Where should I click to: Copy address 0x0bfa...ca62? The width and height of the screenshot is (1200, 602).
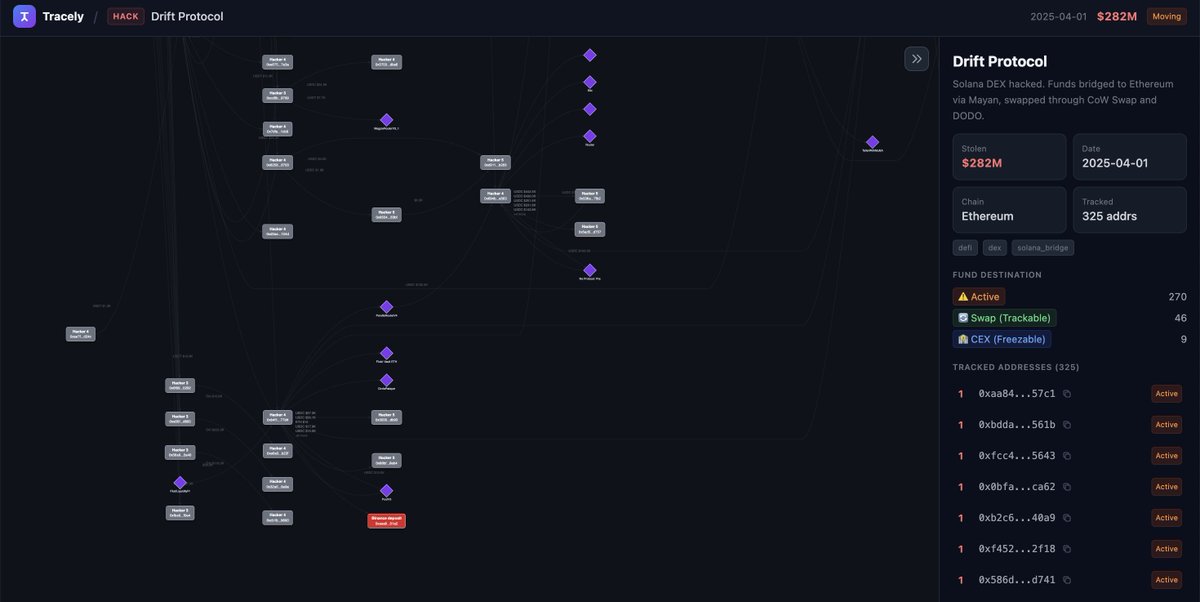point(1067,487)
